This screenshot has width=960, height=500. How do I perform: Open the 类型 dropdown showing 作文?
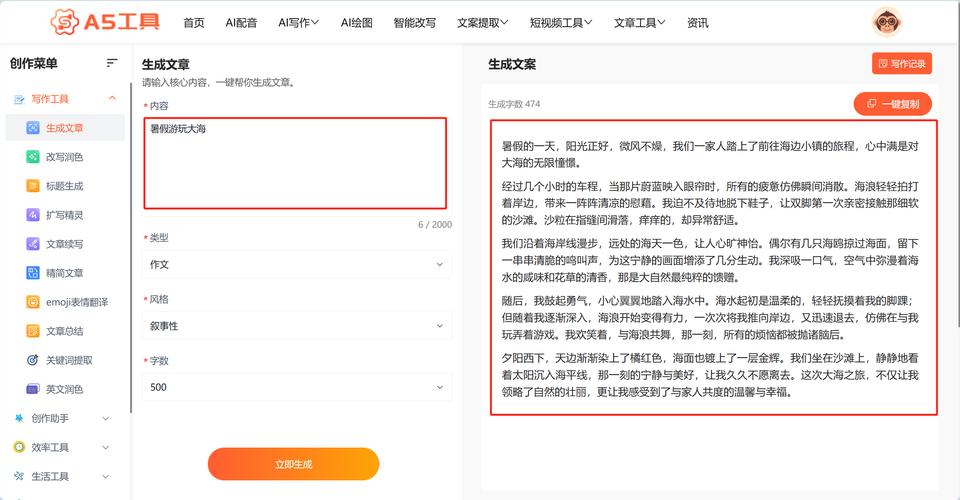point(297,264)
